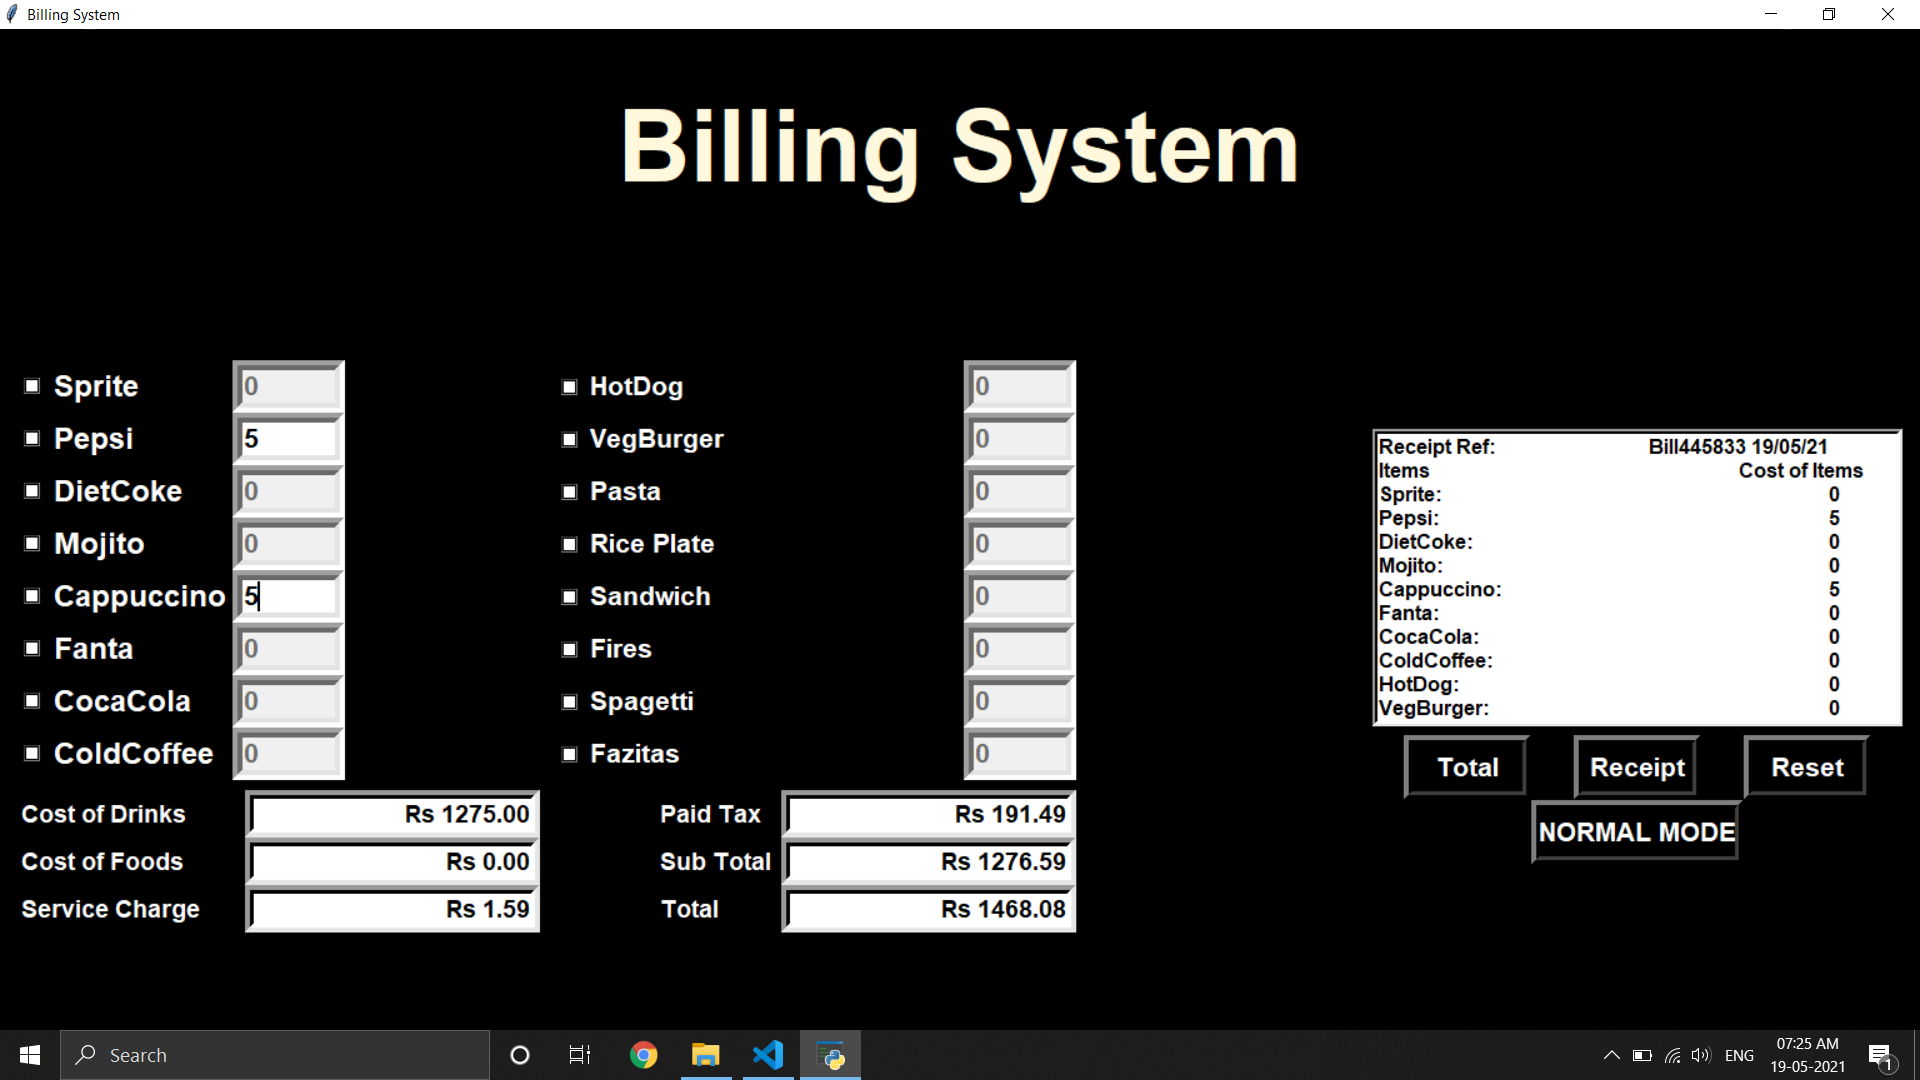The width and height of the screenshot is (1920, 1080).
Task: Open Chrome from the taskbar
Action: coord(644,1054)
